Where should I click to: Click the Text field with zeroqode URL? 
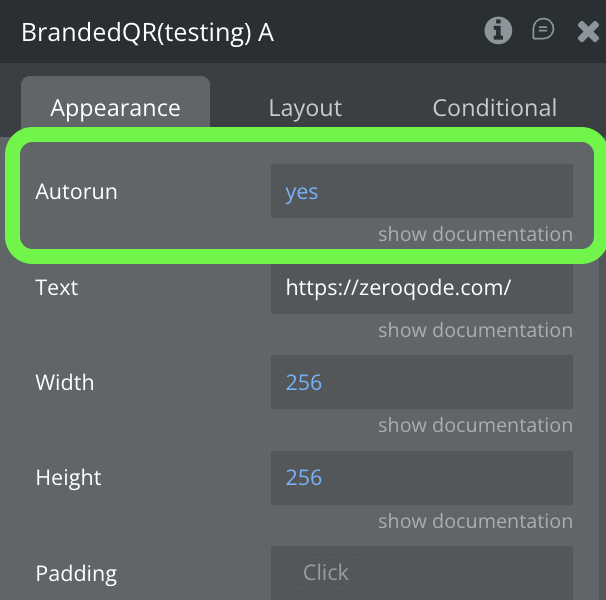point(421,288)
